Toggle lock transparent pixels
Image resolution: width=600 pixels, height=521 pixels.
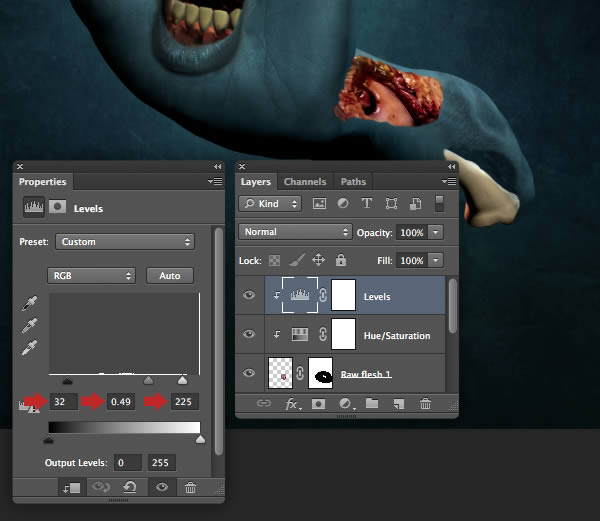click(x=274, y=261)
